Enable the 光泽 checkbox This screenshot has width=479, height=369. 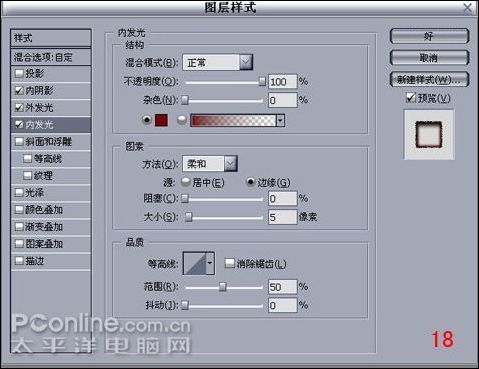tap(19, 192)
